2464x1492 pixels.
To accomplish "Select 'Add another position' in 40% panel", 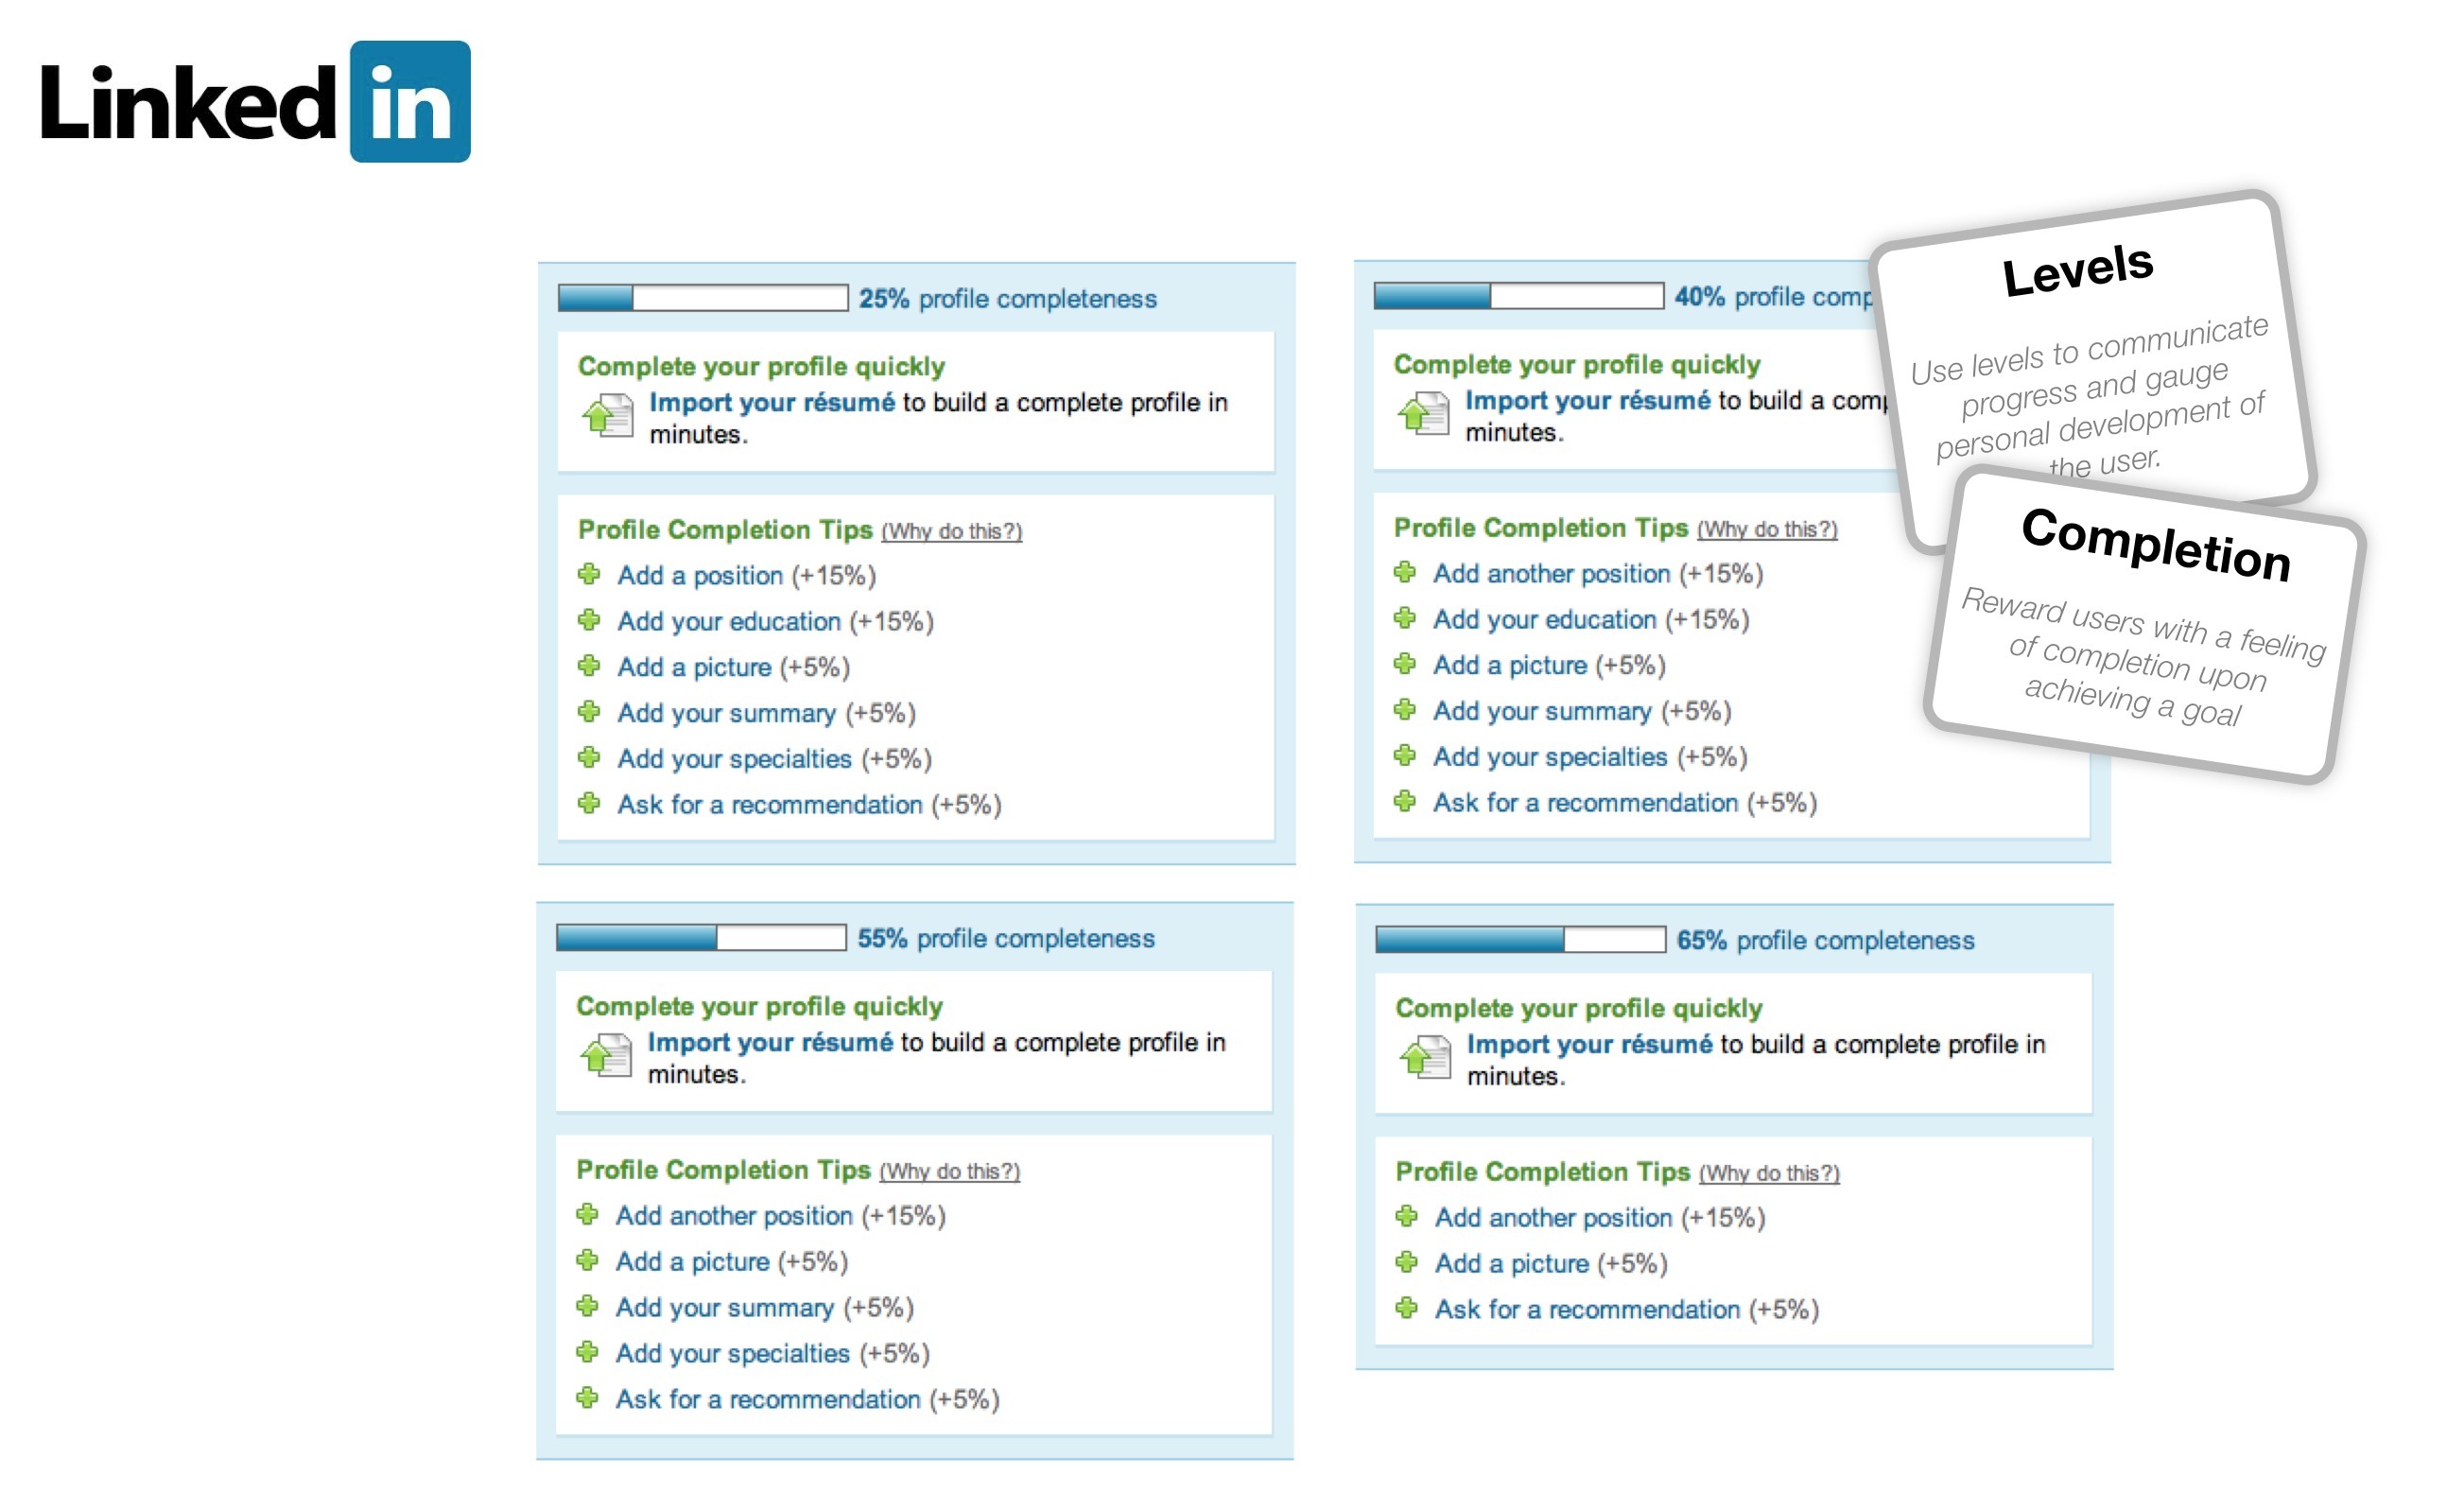I will [x=1551, y=573].
